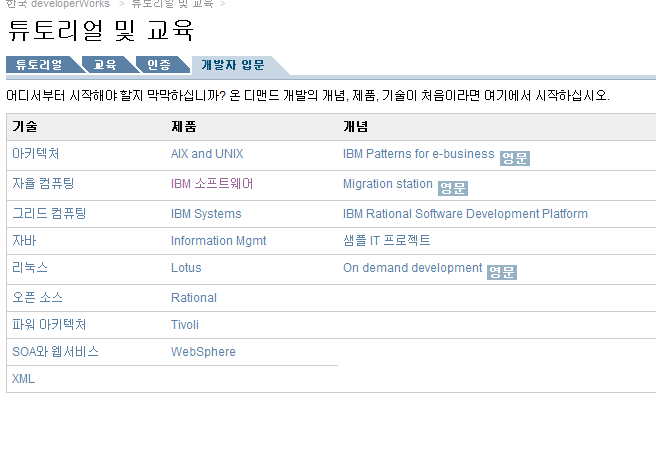Click the 제품 column header
The width and height of the screenshot is (656, 450).
[x=184, y=126]
